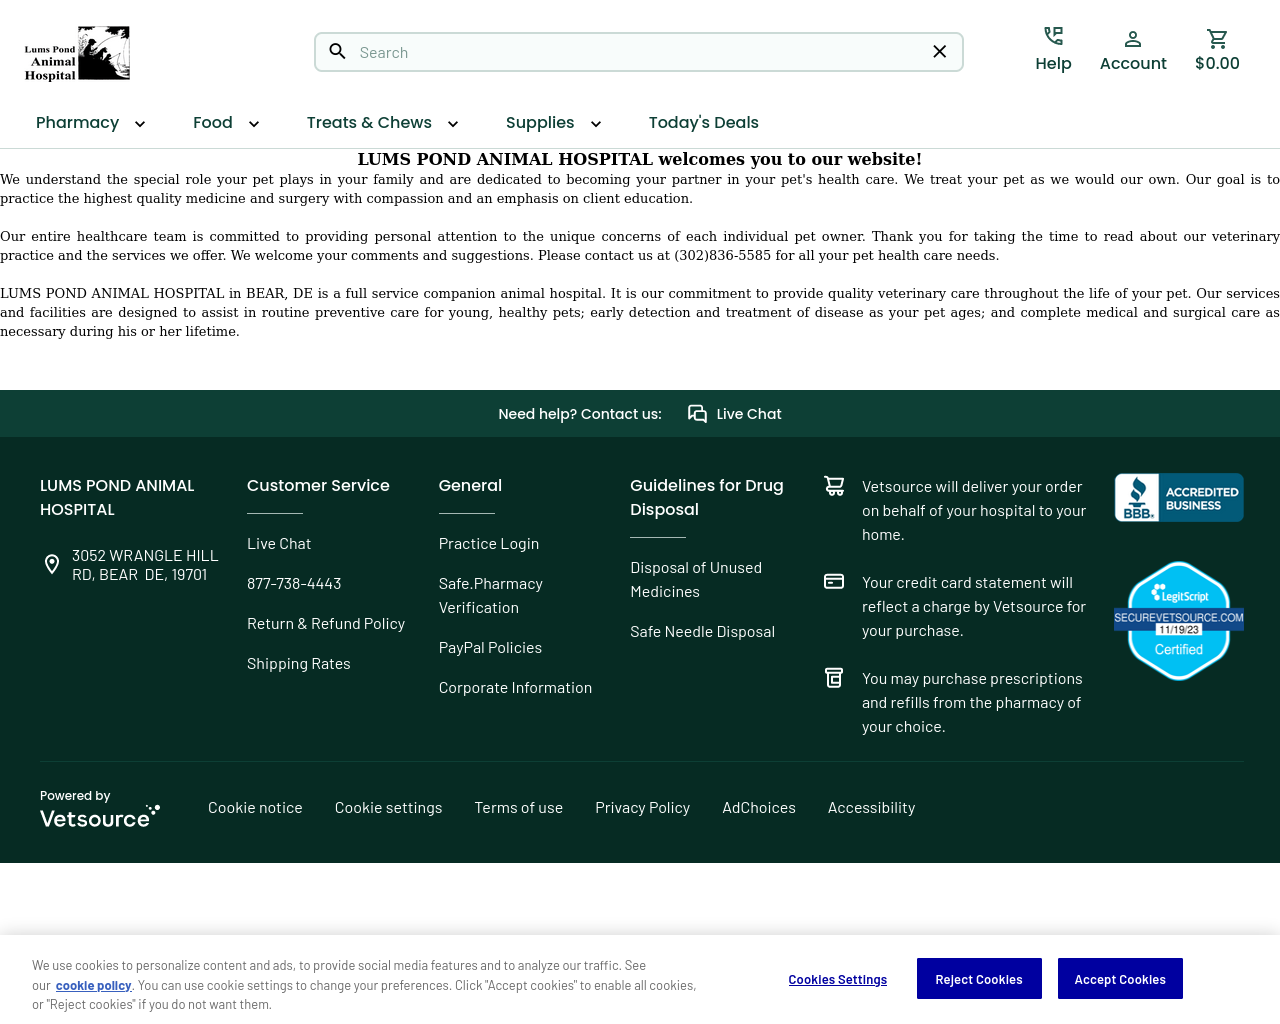
Task: Open Return & Refund Policy
Action: pos(326,623)
